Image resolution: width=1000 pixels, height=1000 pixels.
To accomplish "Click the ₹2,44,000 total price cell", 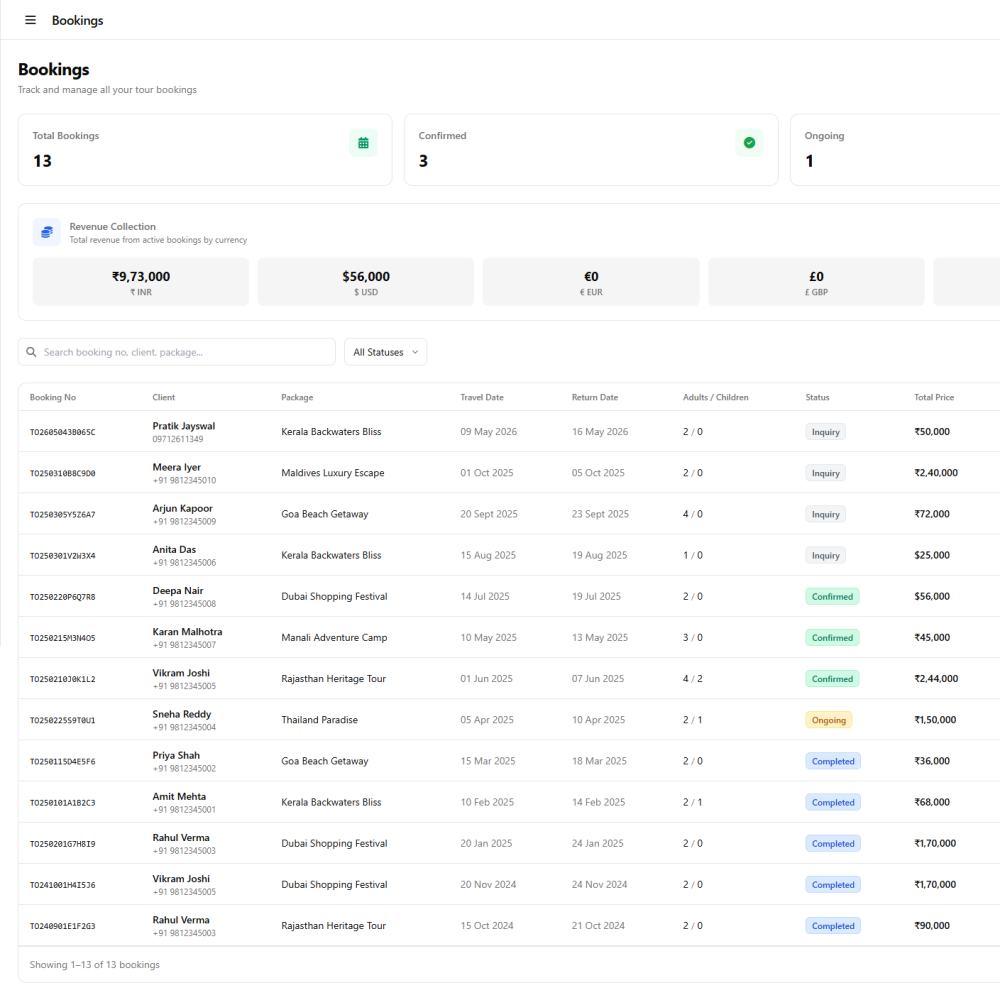I will (x=936, y=679).
